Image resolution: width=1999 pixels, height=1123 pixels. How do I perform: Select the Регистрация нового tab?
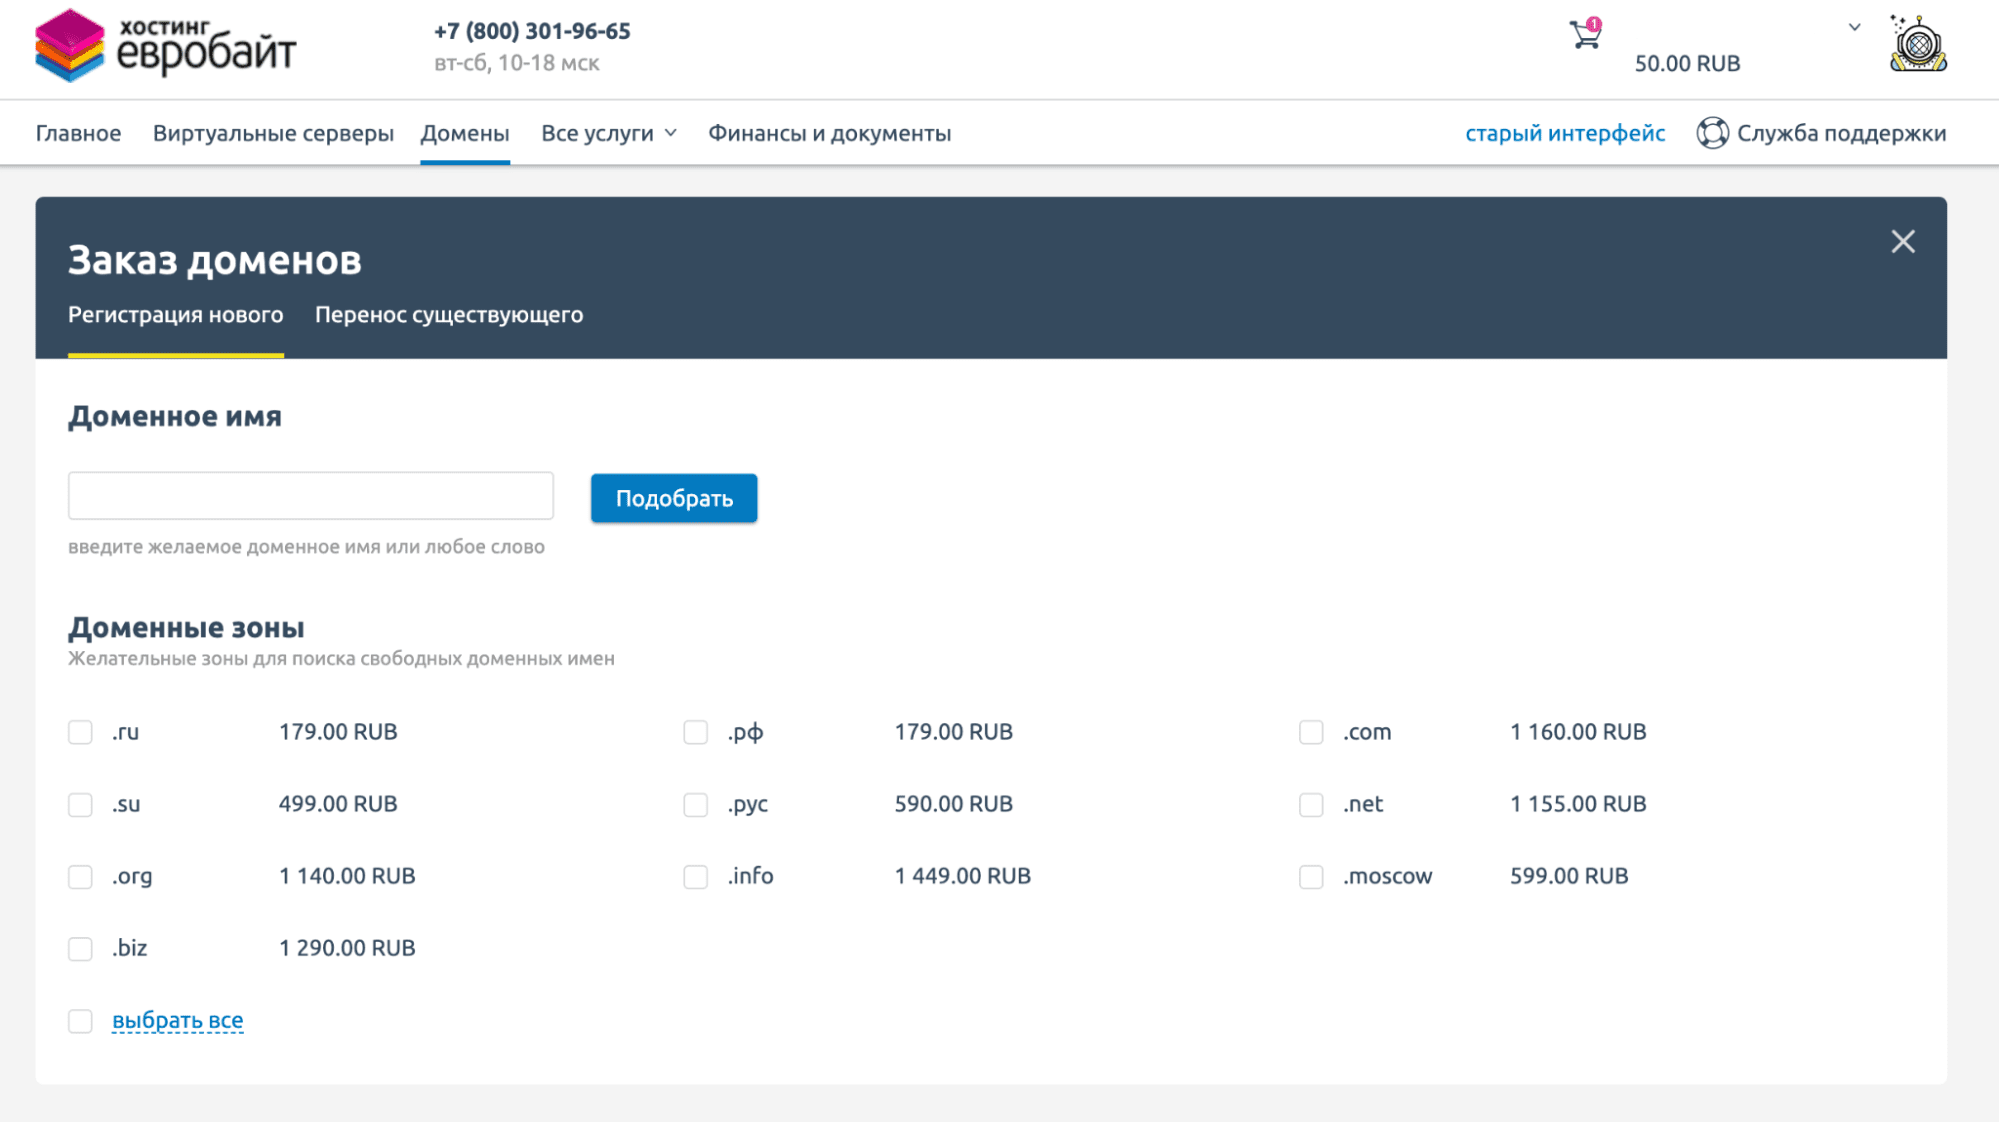click(175, 315)
